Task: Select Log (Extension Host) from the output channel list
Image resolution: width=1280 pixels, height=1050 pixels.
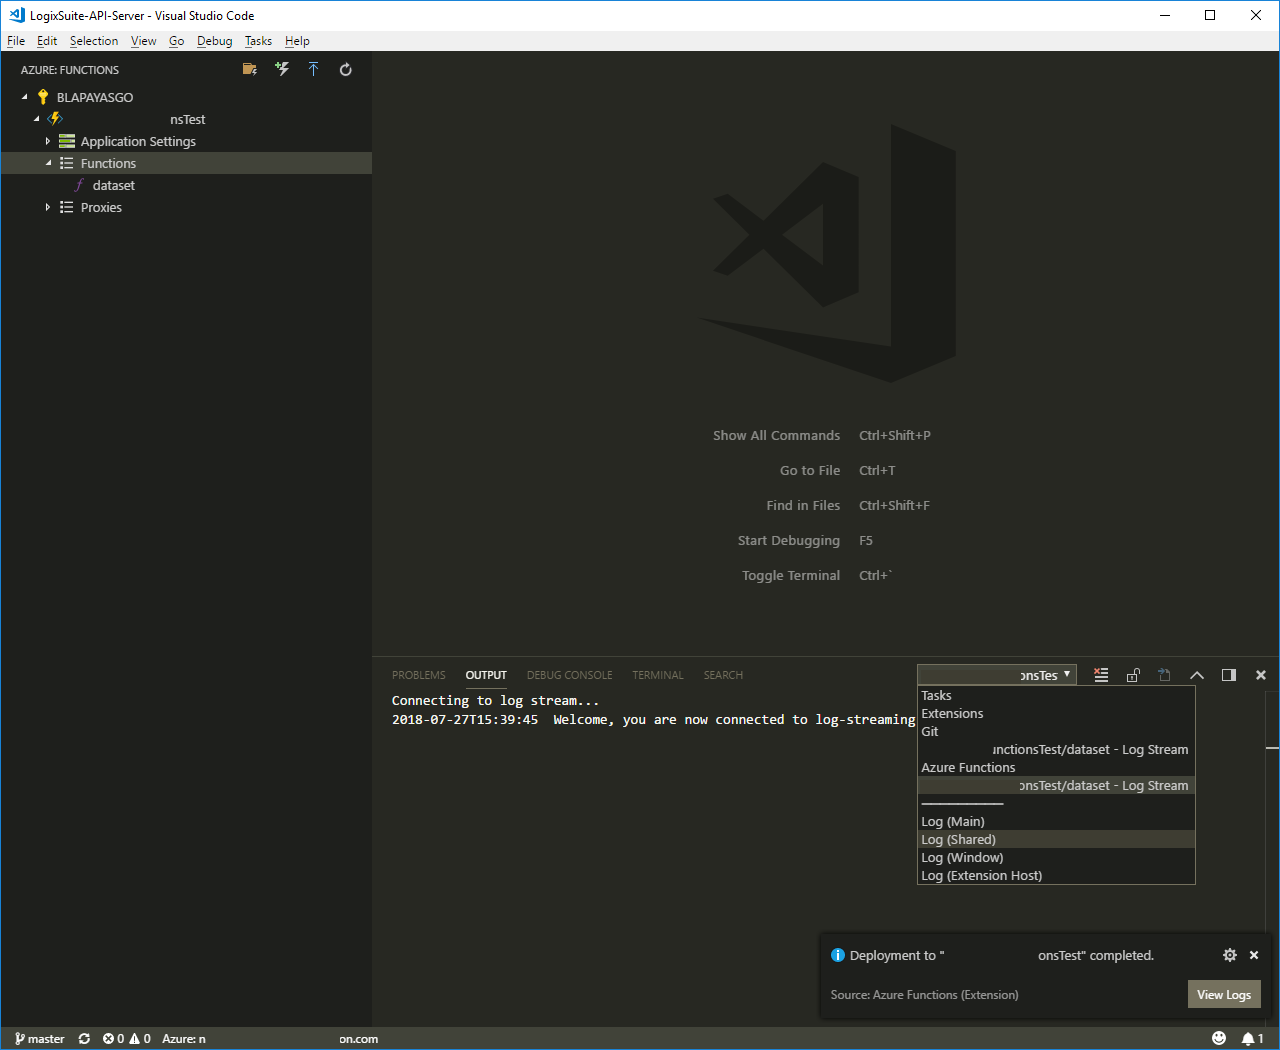Action: tap(981, 875)
